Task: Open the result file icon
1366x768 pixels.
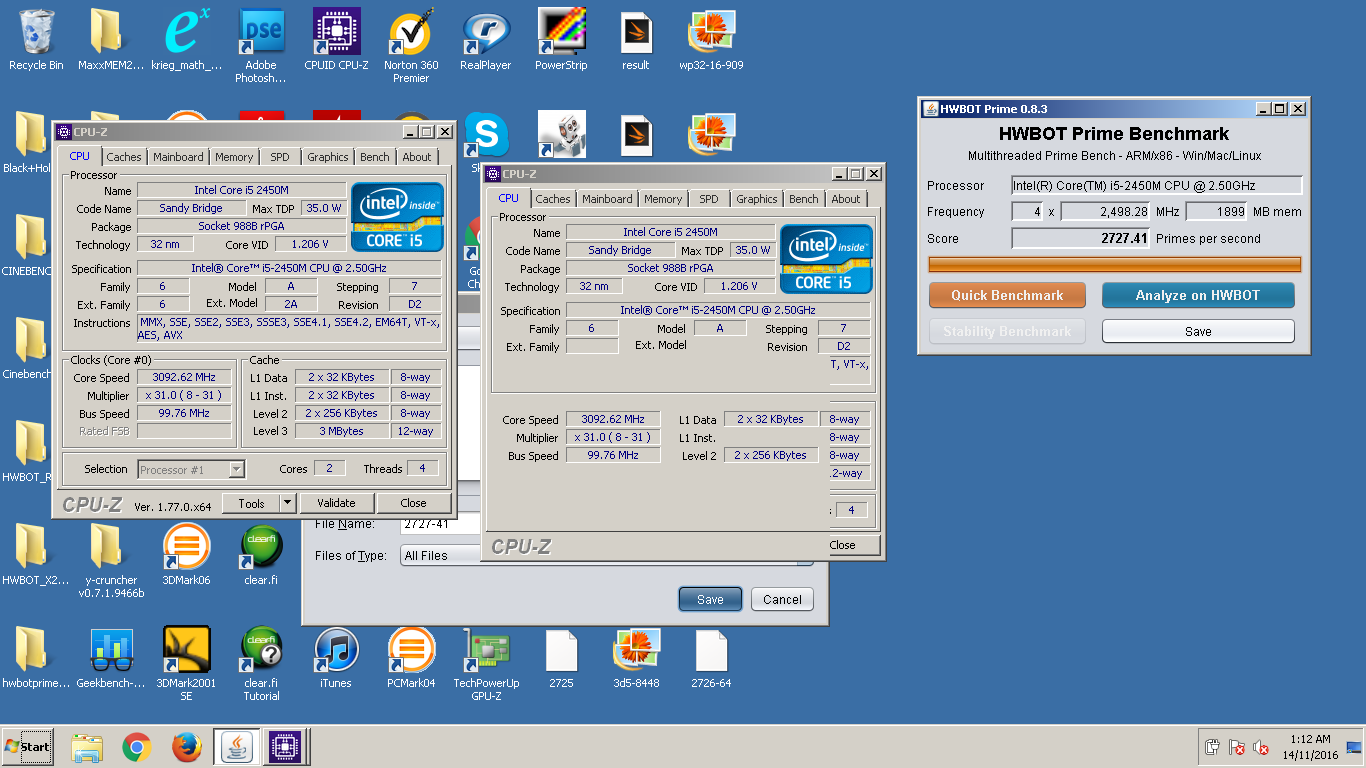Action: pyautogui.click(x=636, y=40)
